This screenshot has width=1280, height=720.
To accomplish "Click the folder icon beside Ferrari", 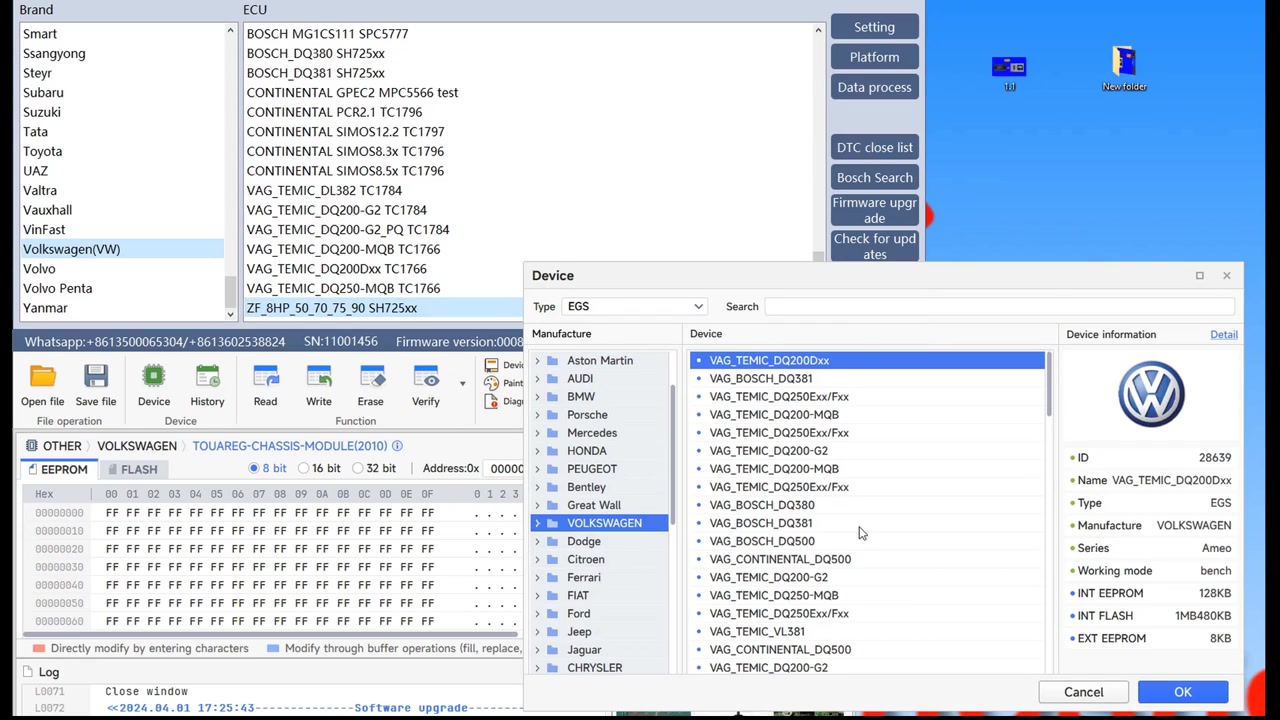I will (553, 577).
